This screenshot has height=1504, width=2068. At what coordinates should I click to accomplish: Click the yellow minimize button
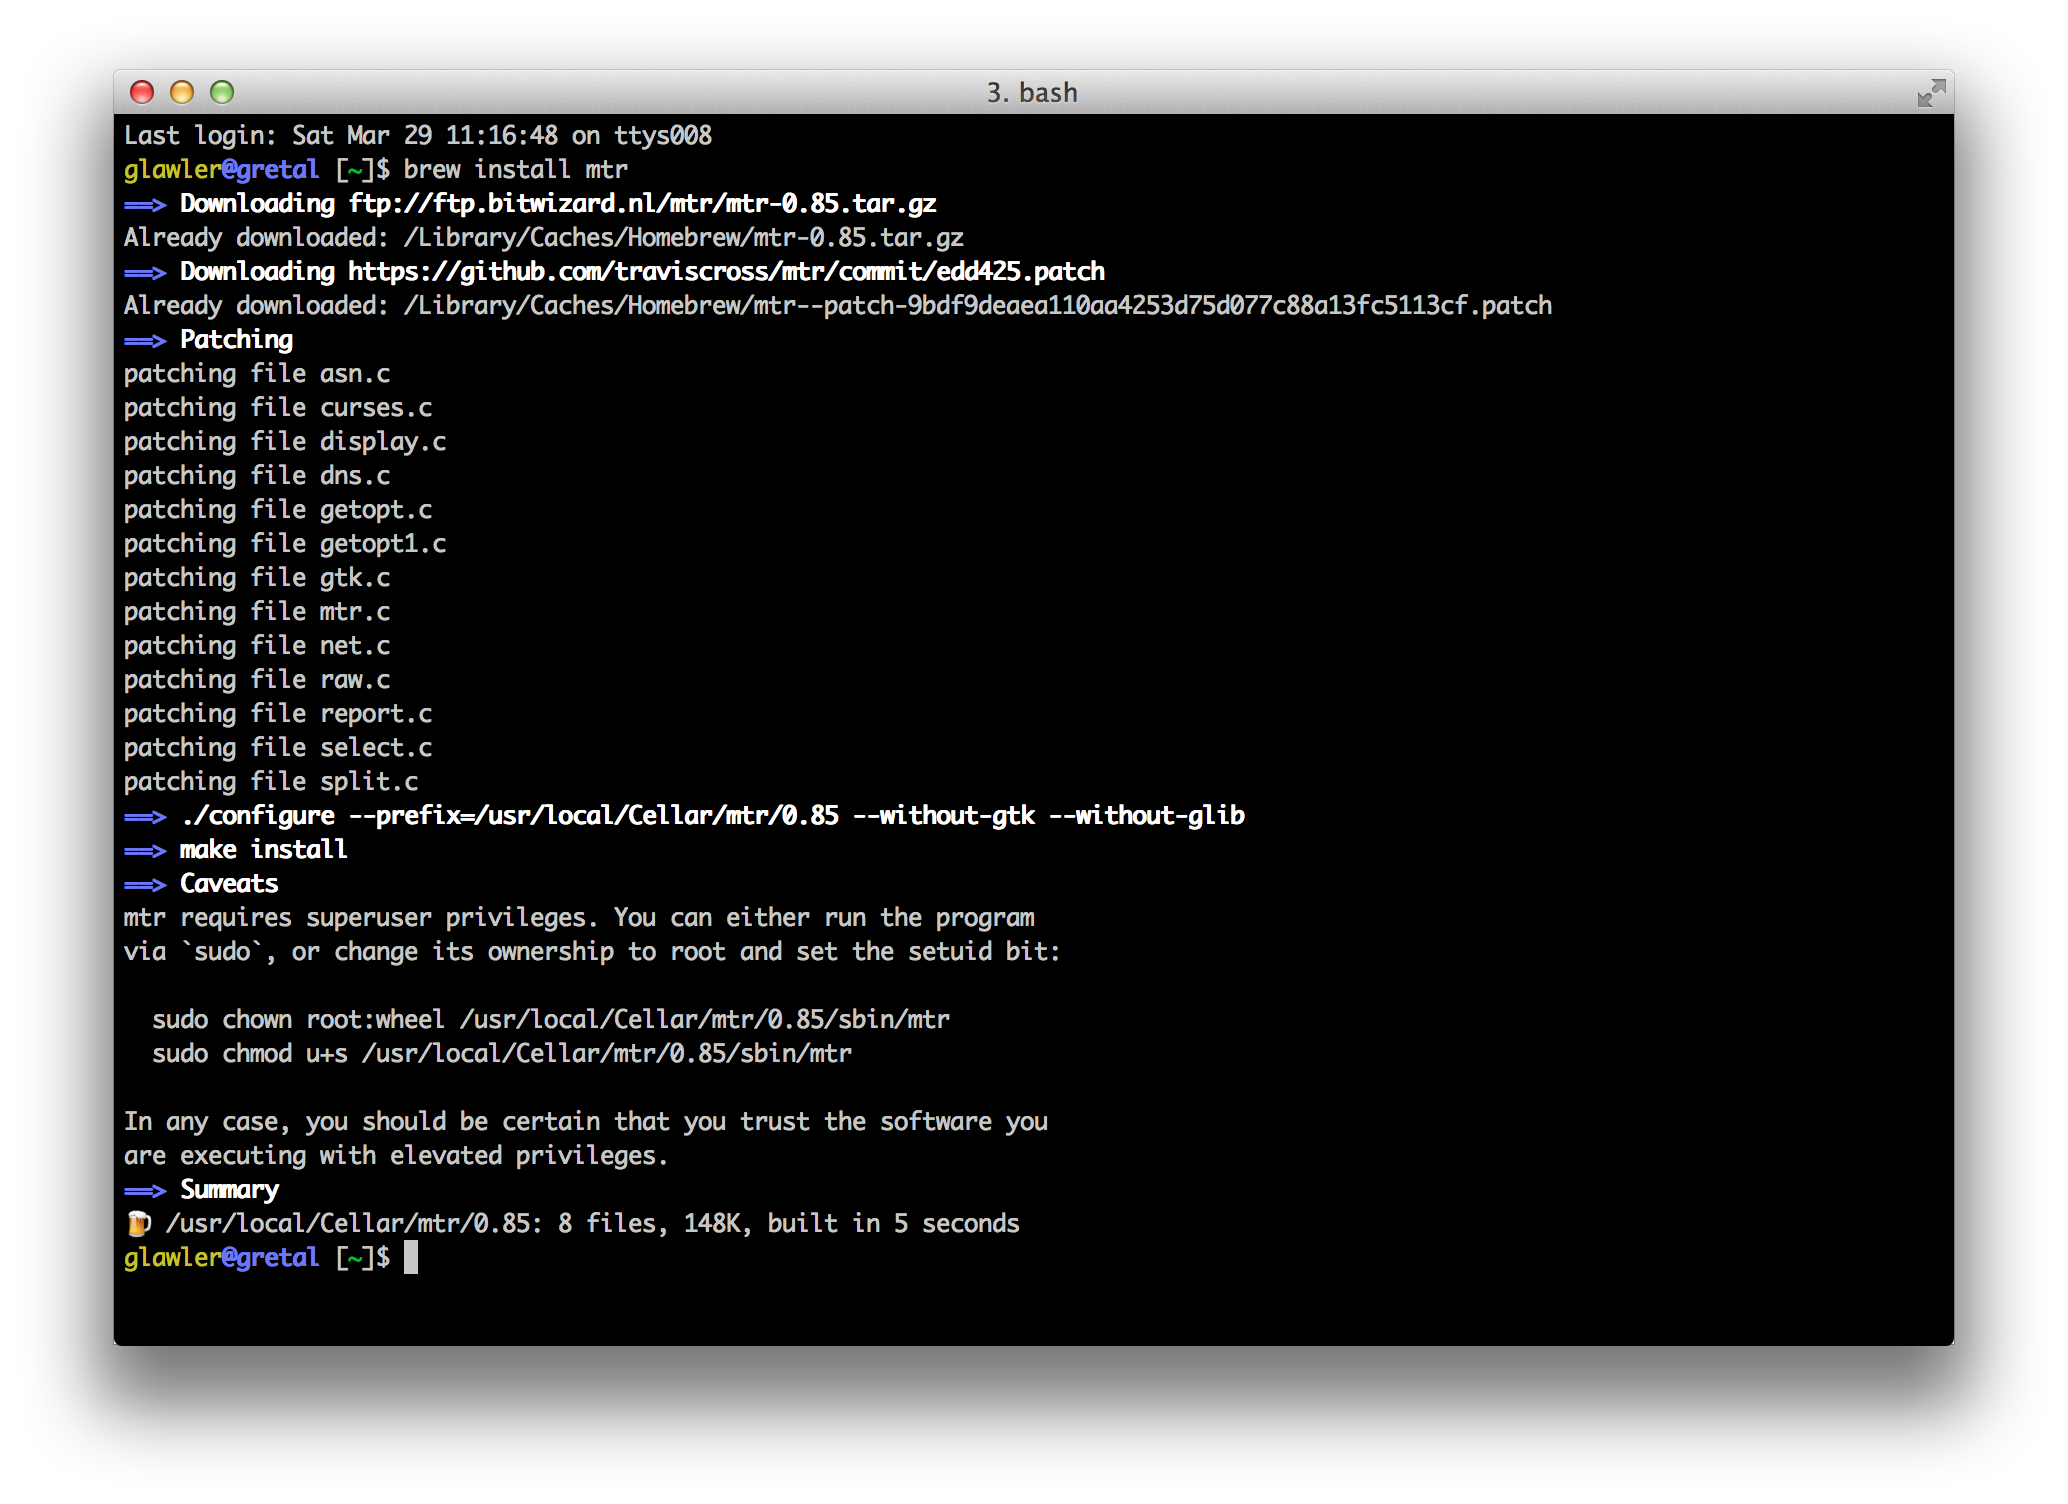180,92
